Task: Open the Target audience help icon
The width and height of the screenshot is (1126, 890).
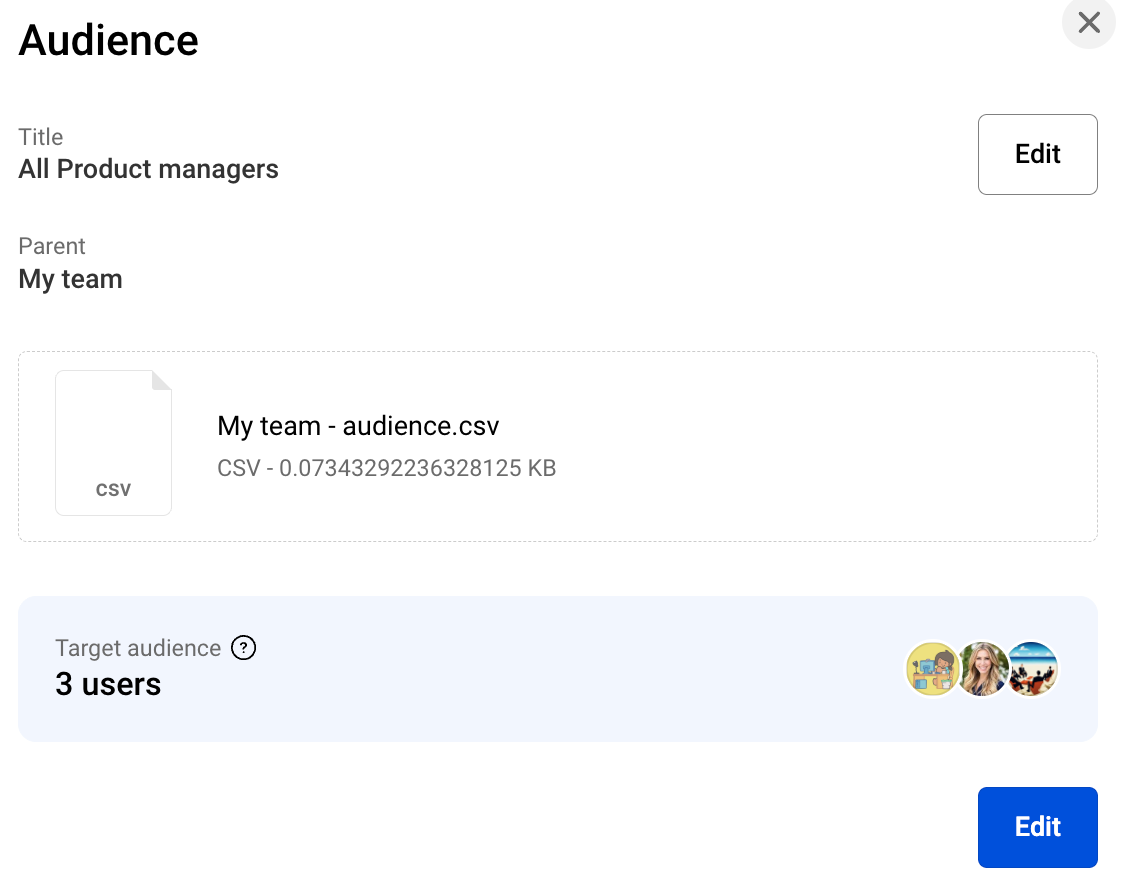Action: (x=243, y=648)
